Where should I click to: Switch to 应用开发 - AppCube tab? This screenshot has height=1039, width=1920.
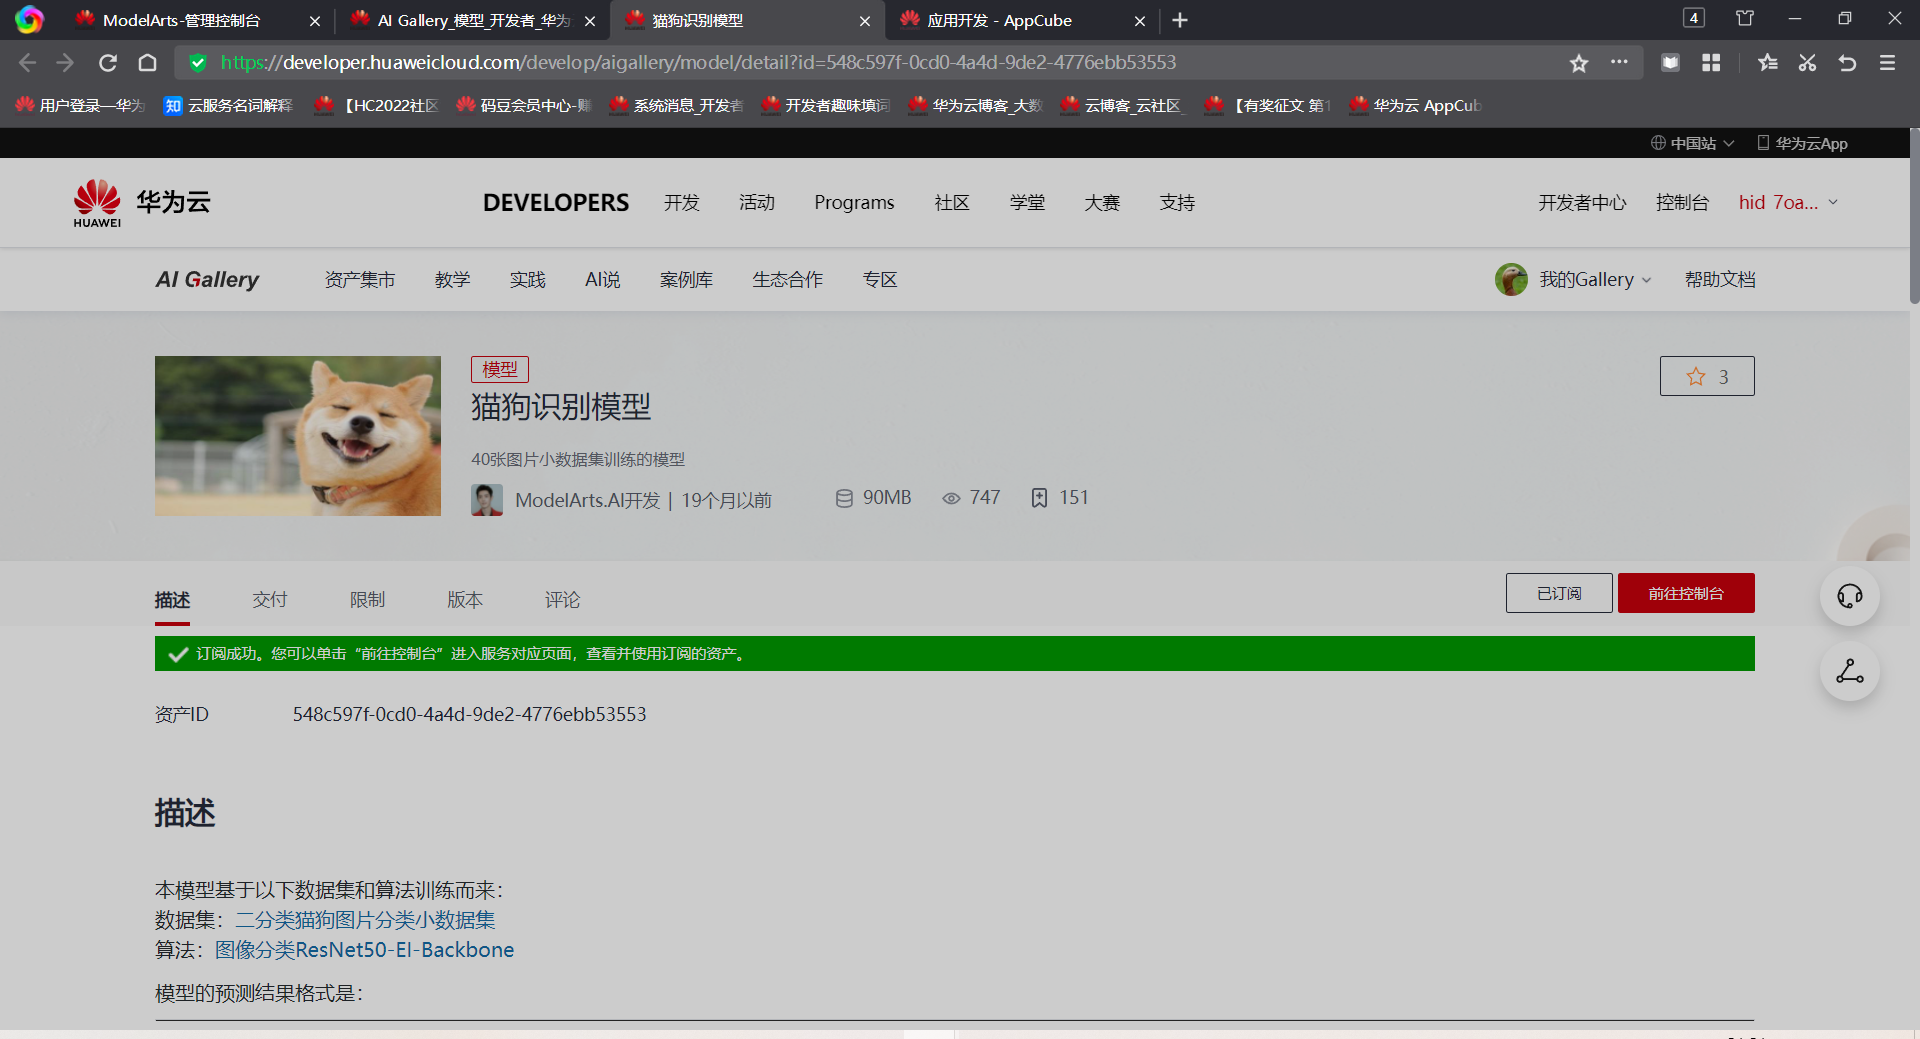point(1000,20)
